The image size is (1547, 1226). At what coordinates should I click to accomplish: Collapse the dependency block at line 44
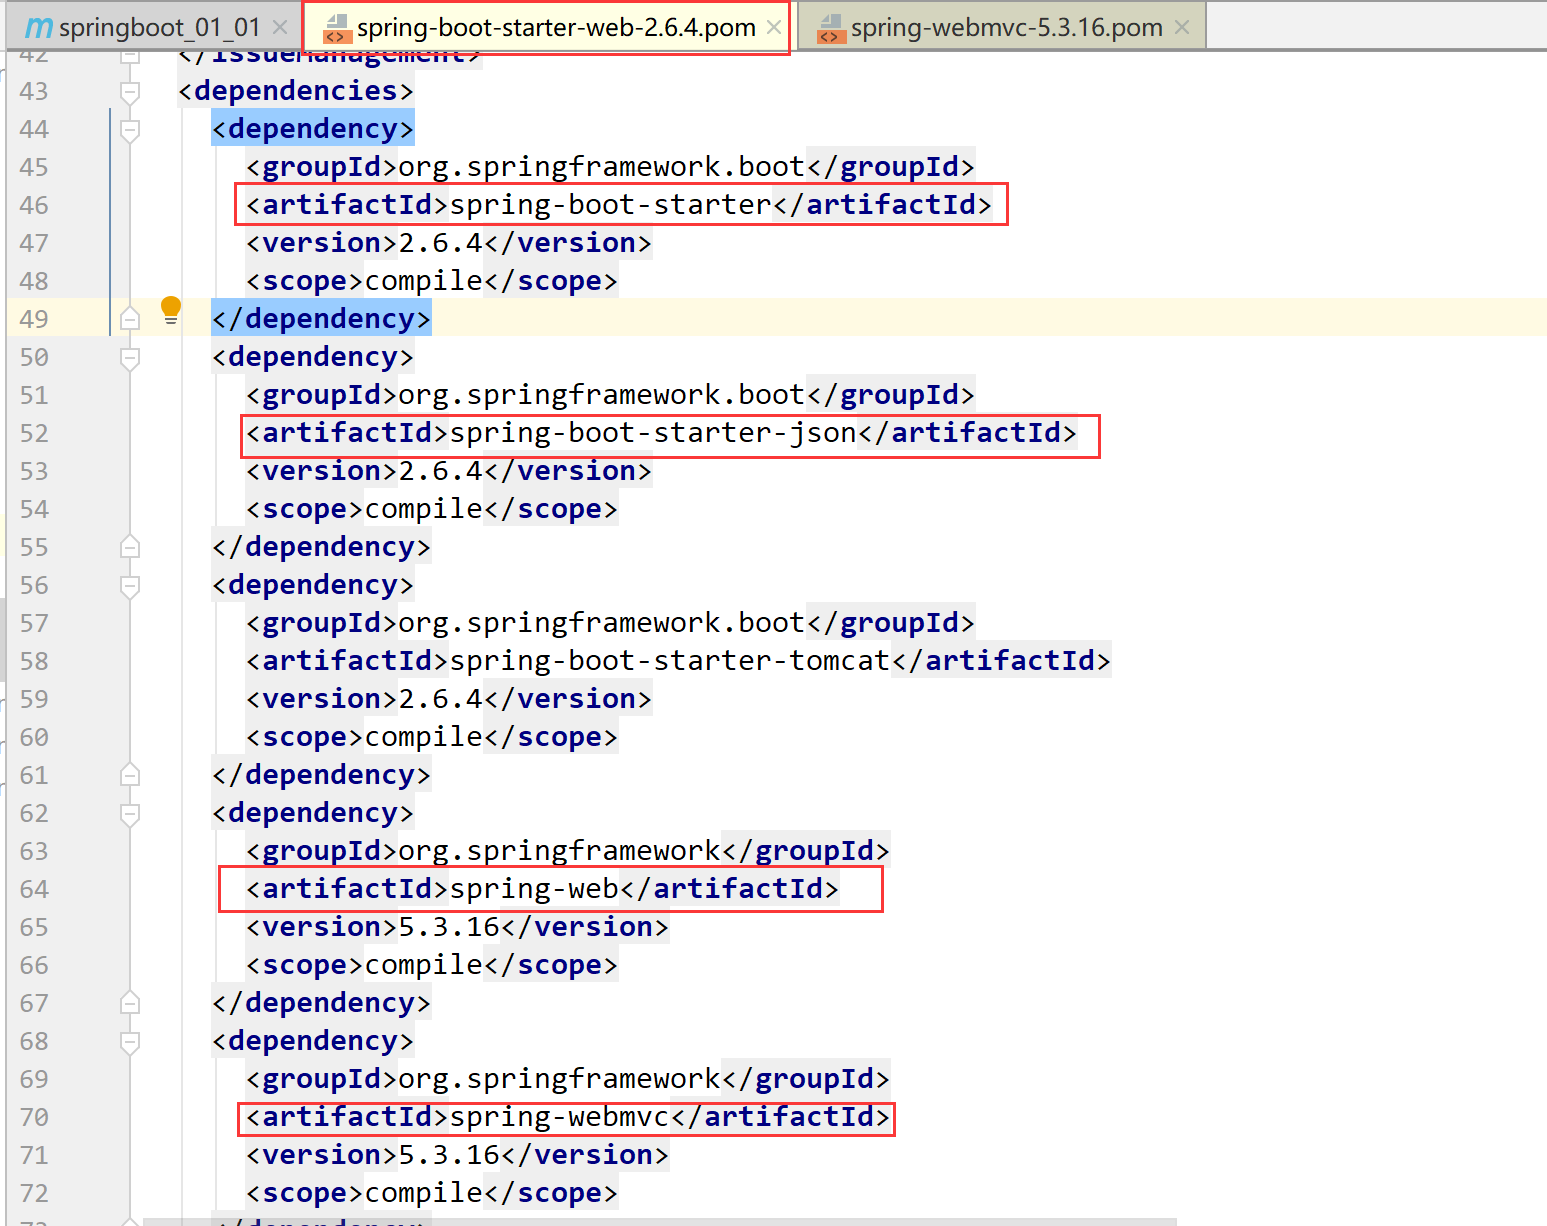click(129, 130)
